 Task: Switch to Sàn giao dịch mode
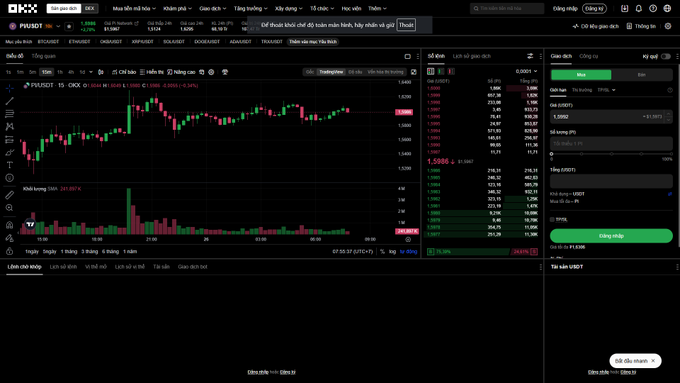coord(64,8)
